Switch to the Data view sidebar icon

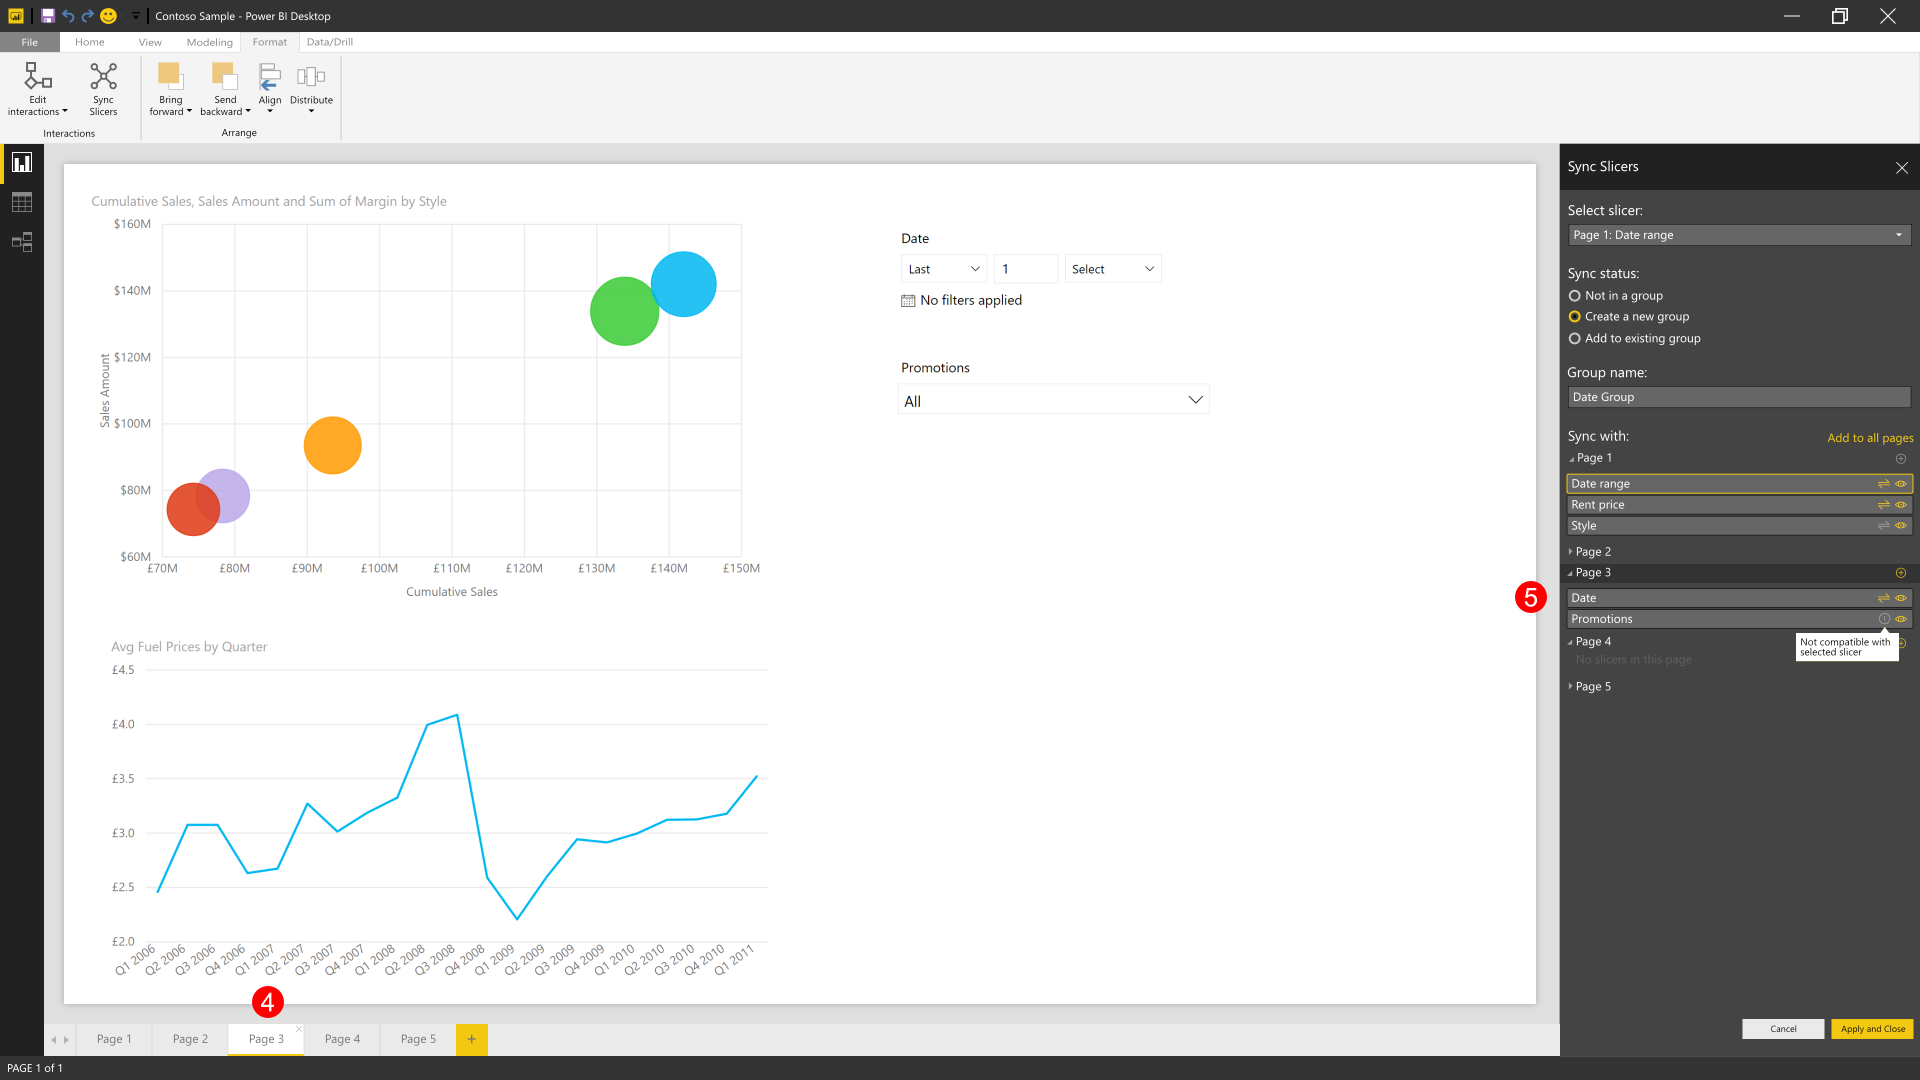point(22,202)
